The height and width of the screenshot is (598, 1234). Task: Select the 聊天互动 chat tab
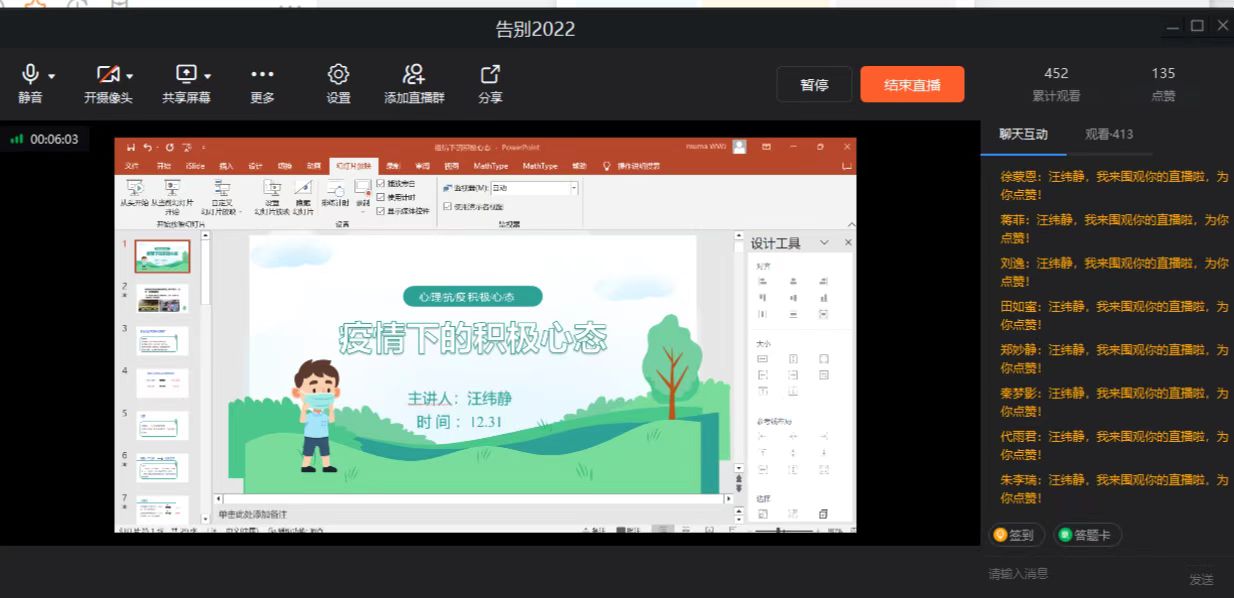[1023, 134]
